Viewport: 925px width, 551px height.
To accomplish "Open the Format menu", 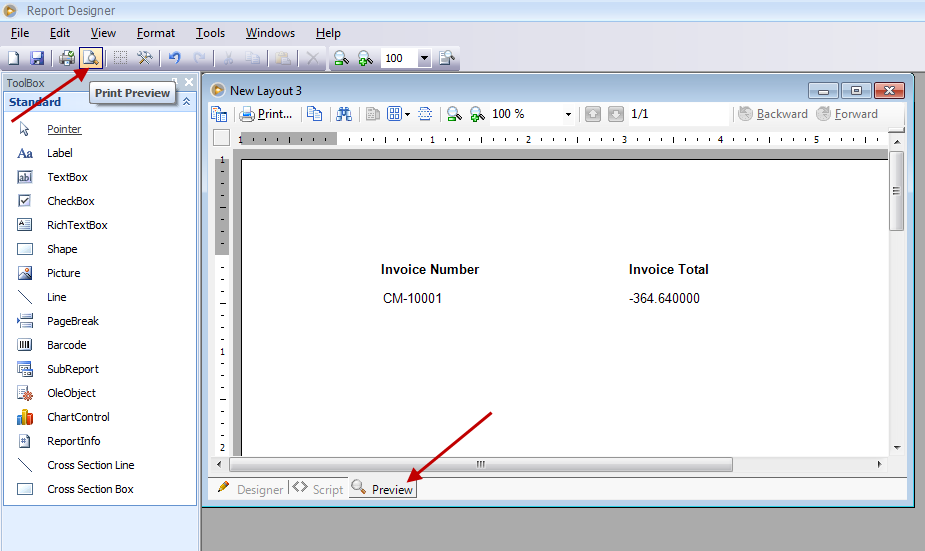I will point(156,33).
